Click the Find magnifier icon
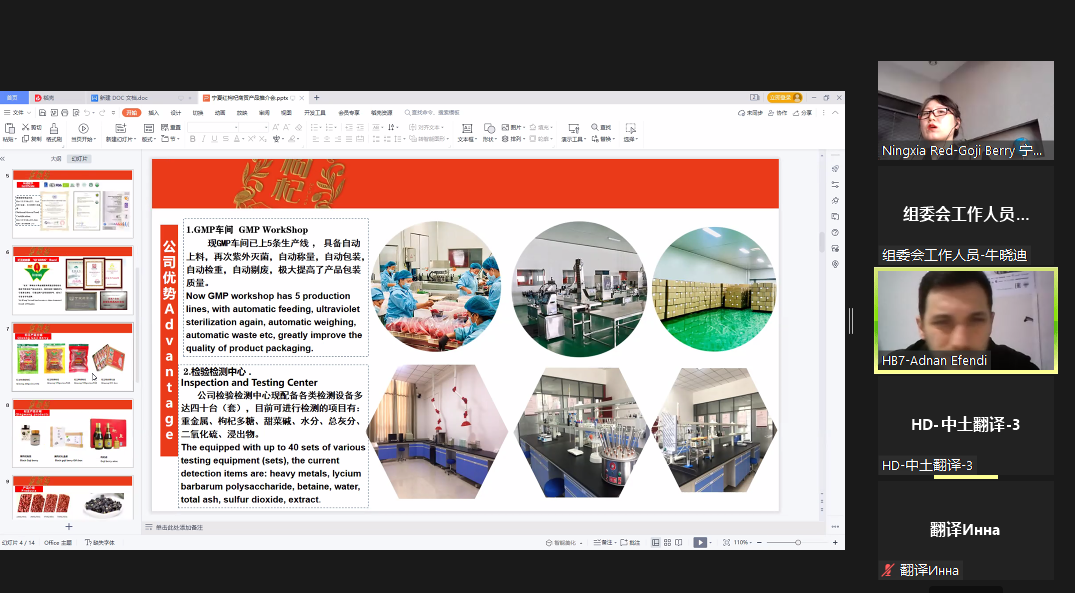This screenshot has width=1076, height=593. pyautogui.click(x=594, y=127)
